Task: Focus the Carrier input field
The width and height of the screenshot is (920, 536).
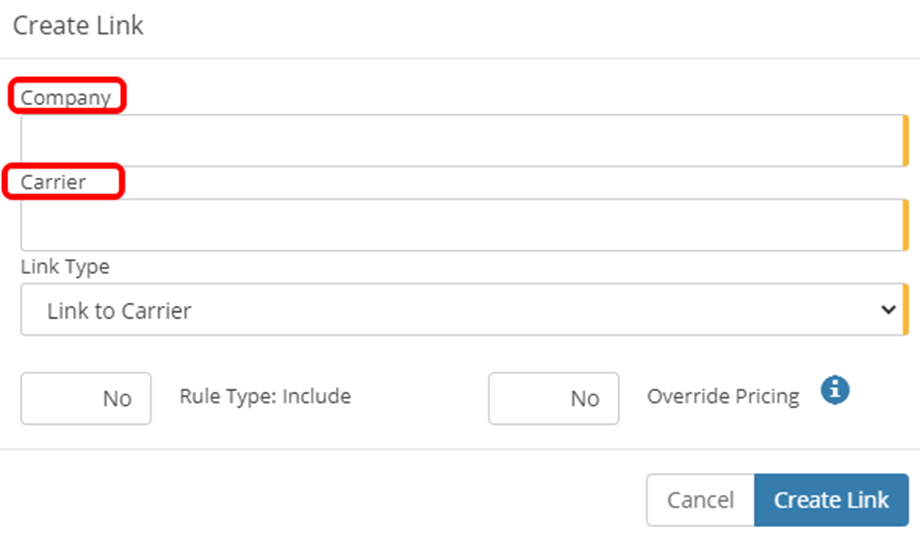Action: [460, 225]
